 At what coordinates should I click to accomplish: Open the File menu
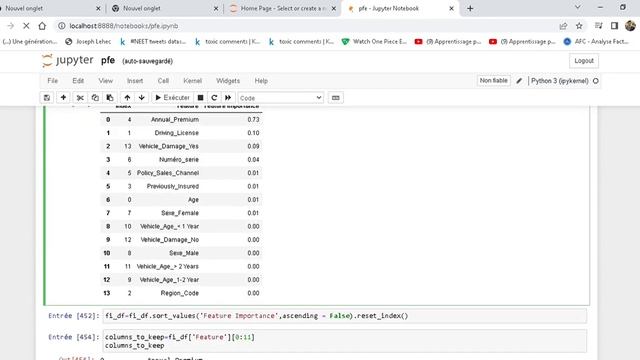pyautogui.click(x=53, y=81)
